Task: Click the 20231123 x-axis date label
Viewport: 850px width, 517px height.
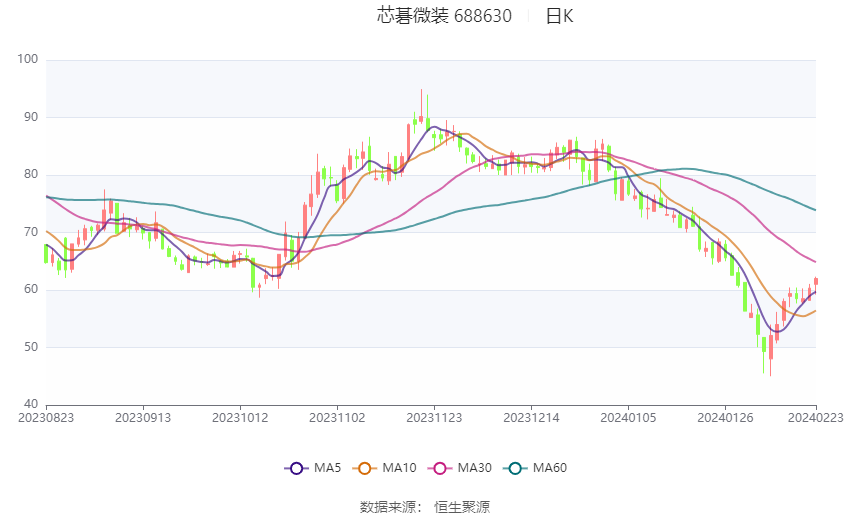Action: click(x=434, y=418)
